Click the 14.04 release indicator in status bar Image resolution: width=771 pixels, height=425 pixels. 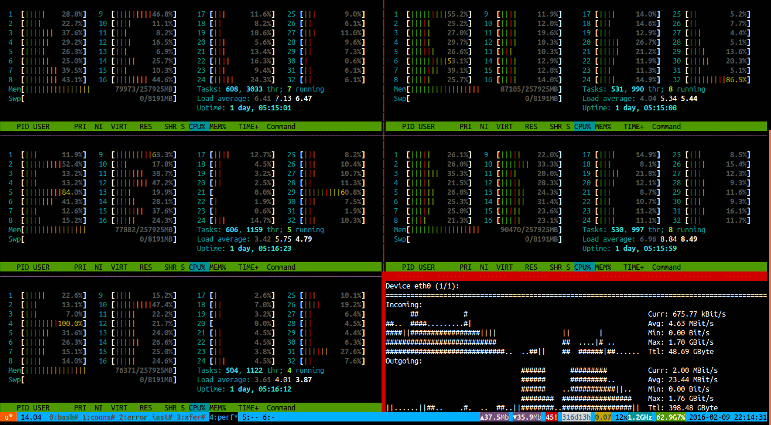(x=30, y=416)
